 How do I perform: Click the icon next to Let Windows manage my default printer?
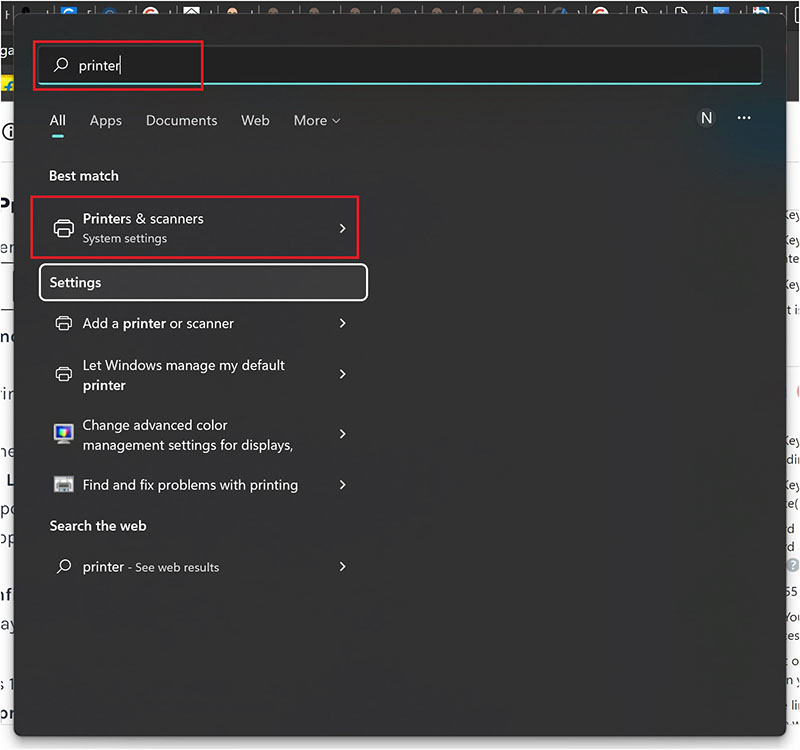[x=63, y=375]
